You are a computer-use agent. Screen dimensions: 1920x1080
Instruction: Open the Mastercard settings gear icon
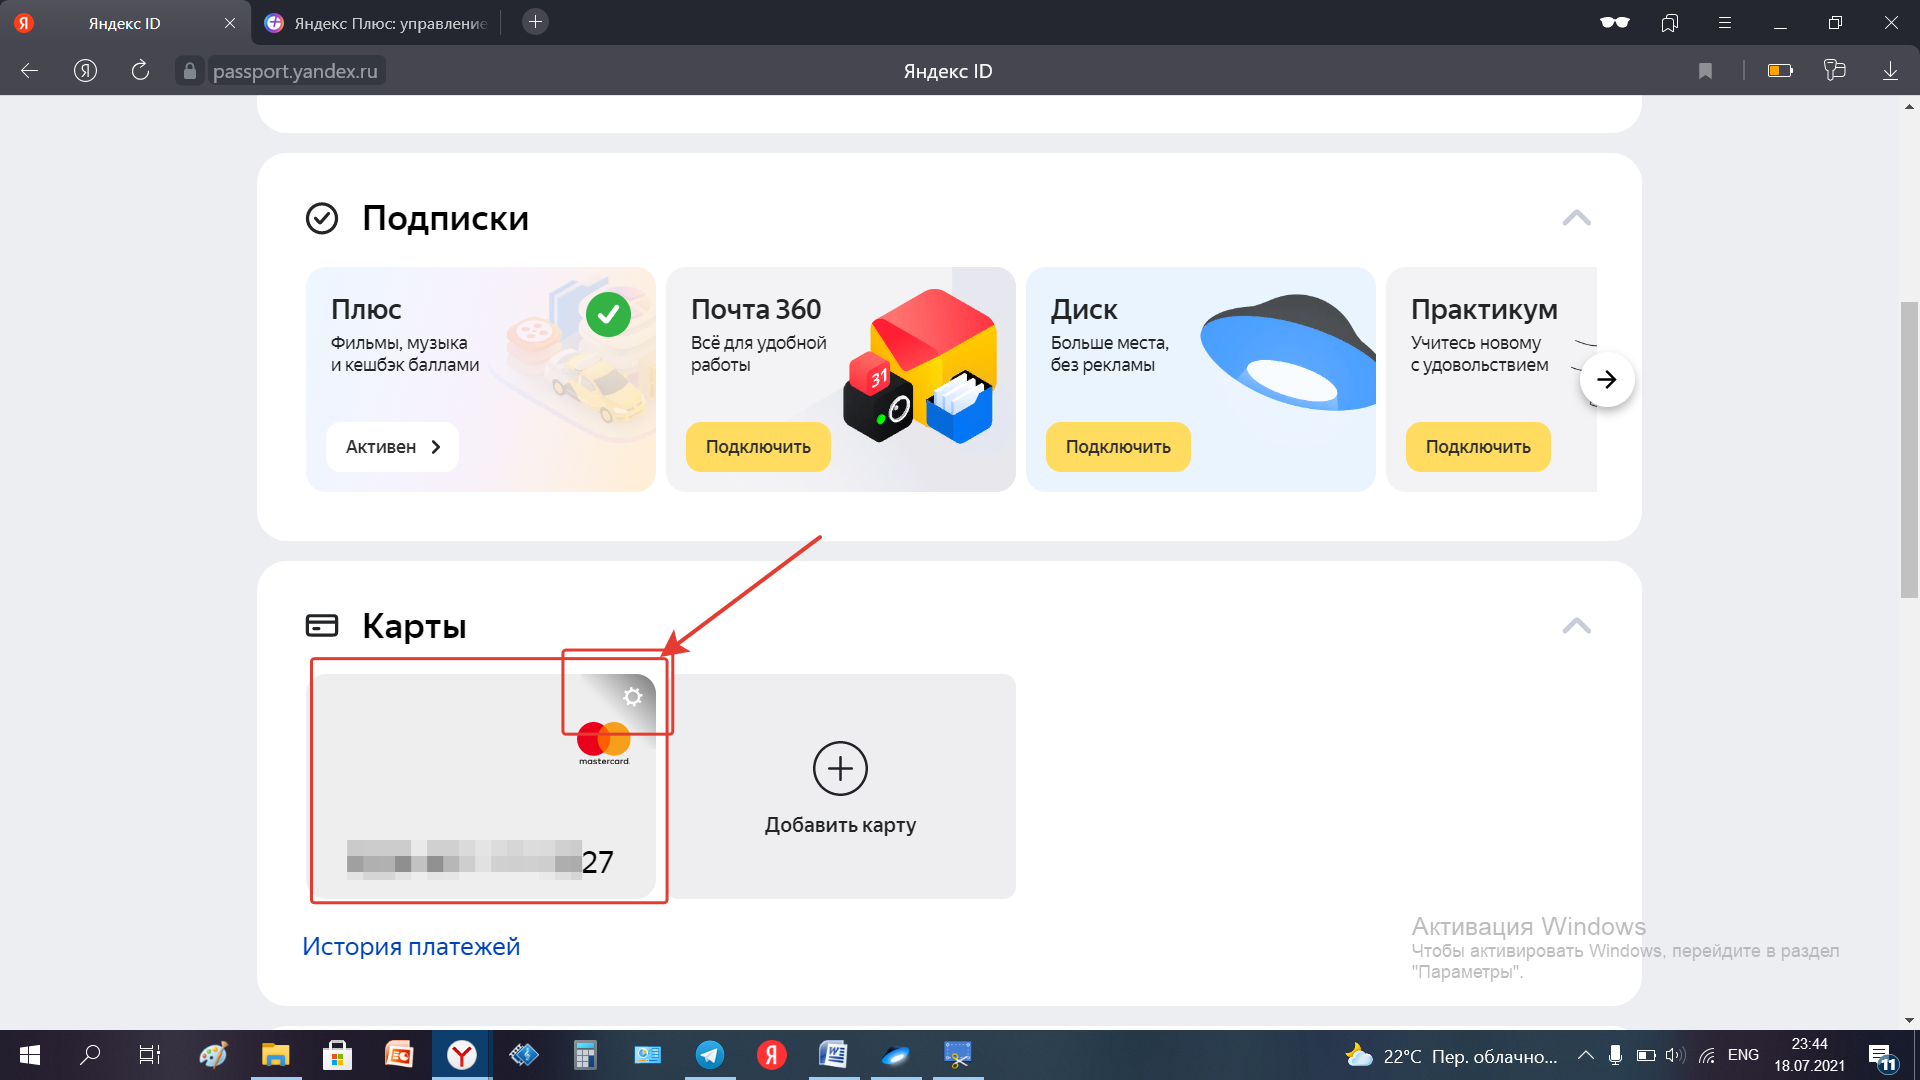[x=632, y=697]
